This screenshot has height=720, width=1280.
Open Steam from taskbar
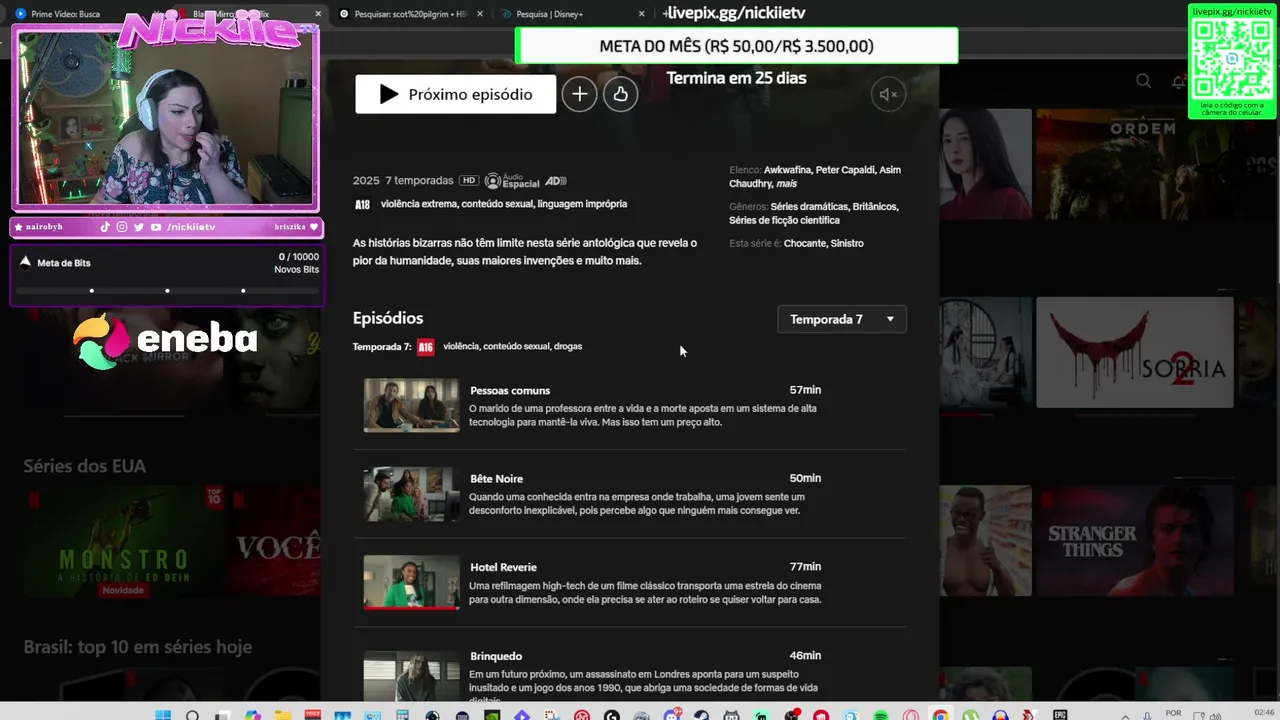point(701,715)
